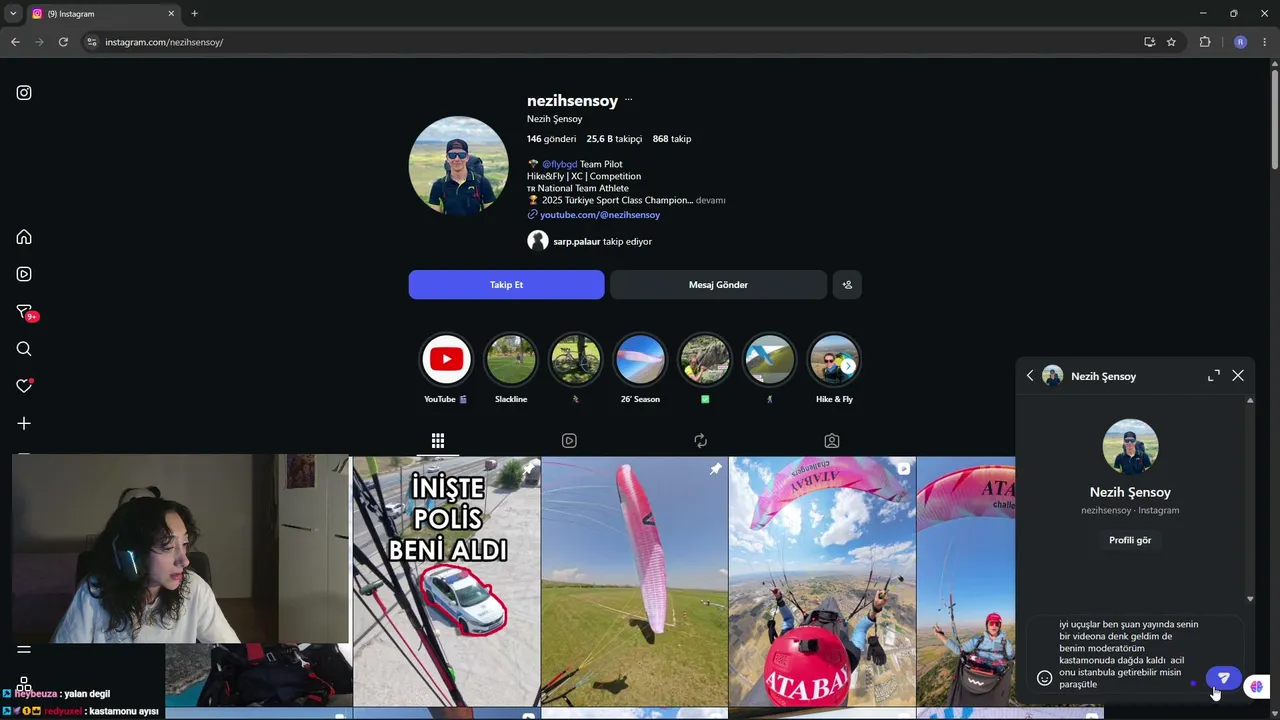Switch to the reposts tab
Screen dimensions: 1280x720
700,441
